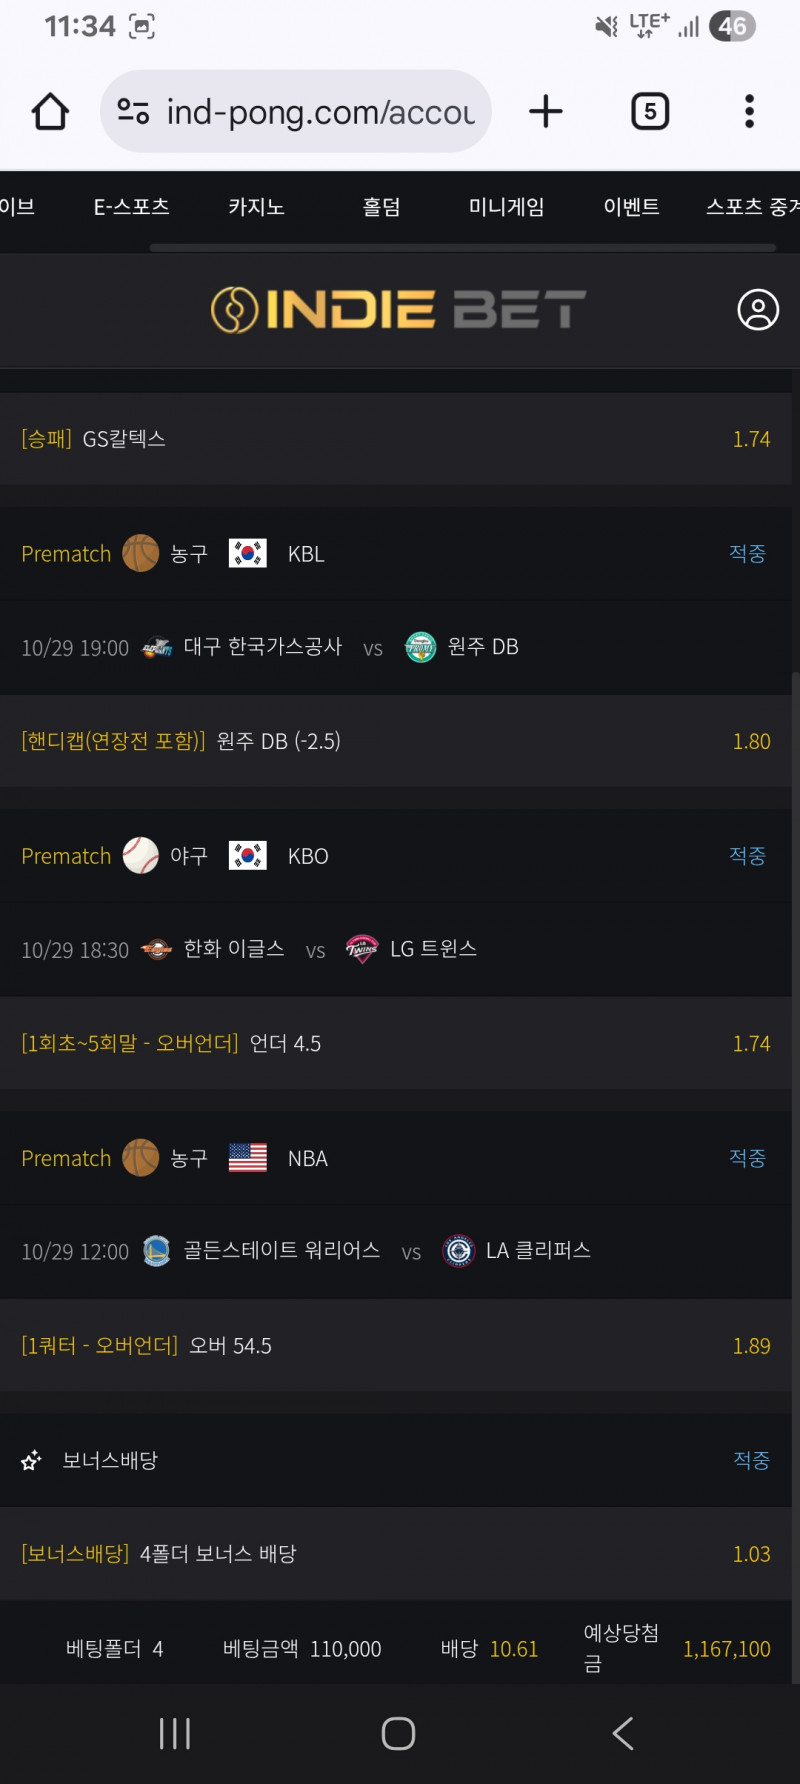Open the 홀덤 menu tab
800x1784 pixels.
pos(381,207)
